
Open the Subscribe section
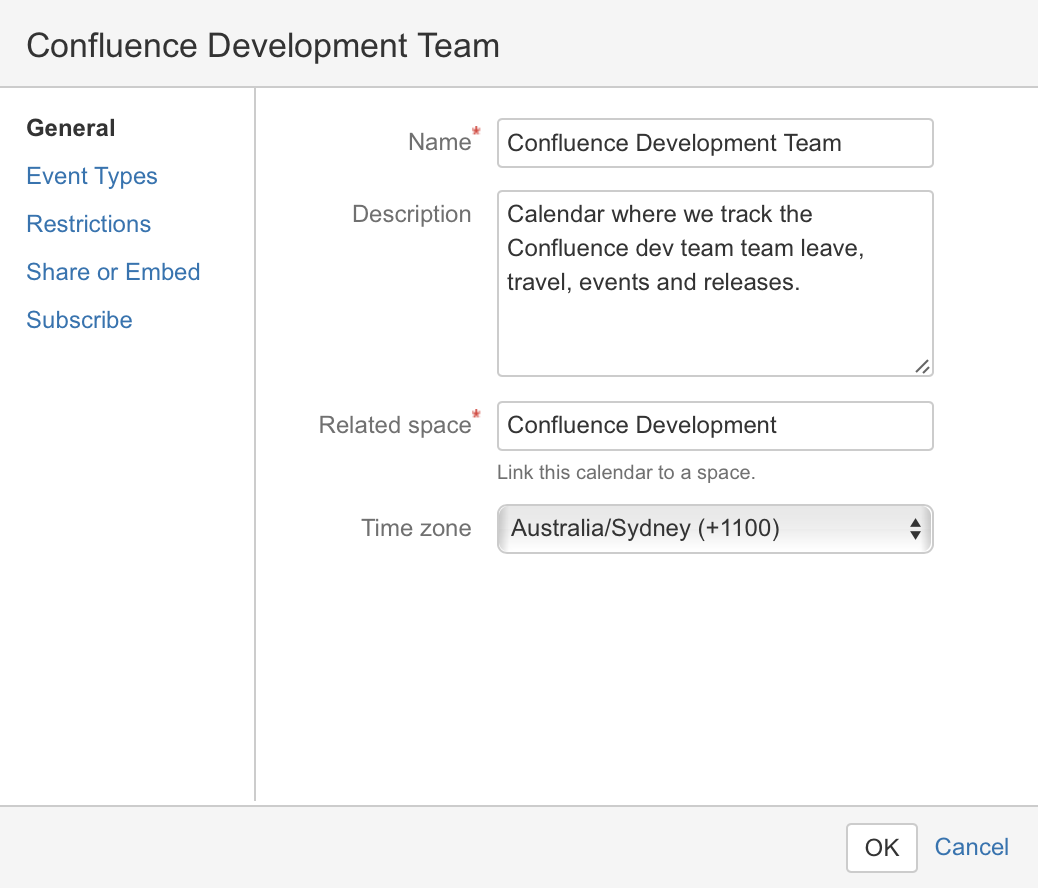79,320
